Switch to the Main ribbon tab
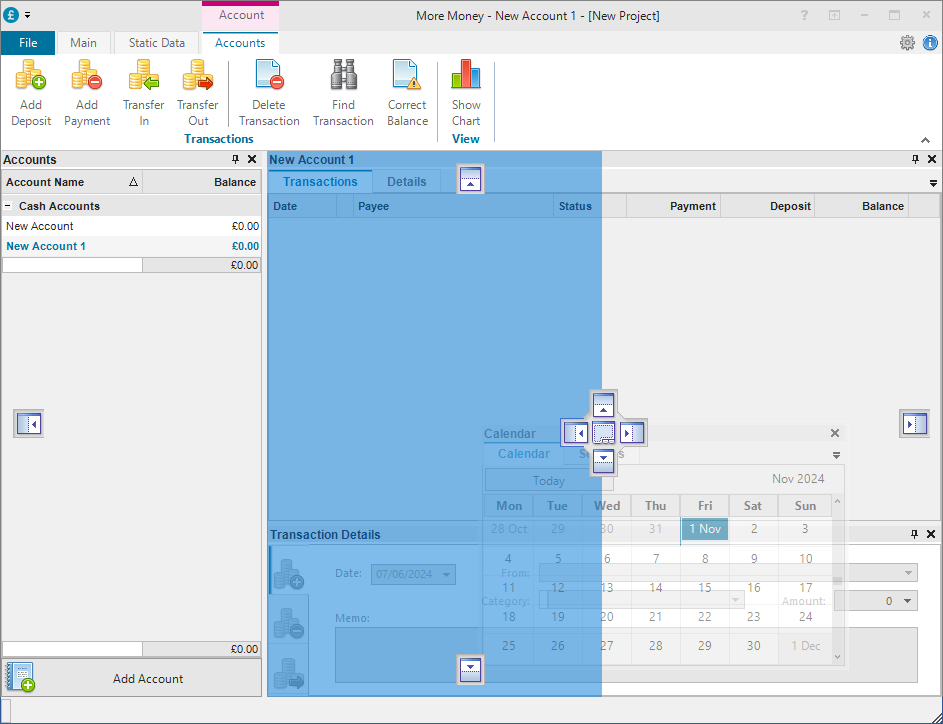Viewport: 943px width, 724px height. click(x=84, y=43)
